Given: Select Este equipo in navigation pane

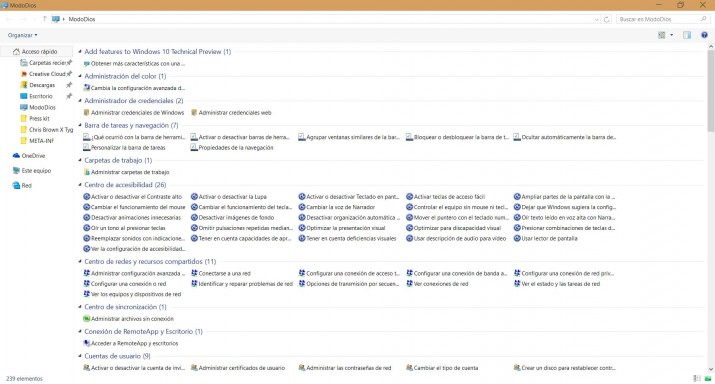Looking at the screenshot, I should tap(32, 171).
